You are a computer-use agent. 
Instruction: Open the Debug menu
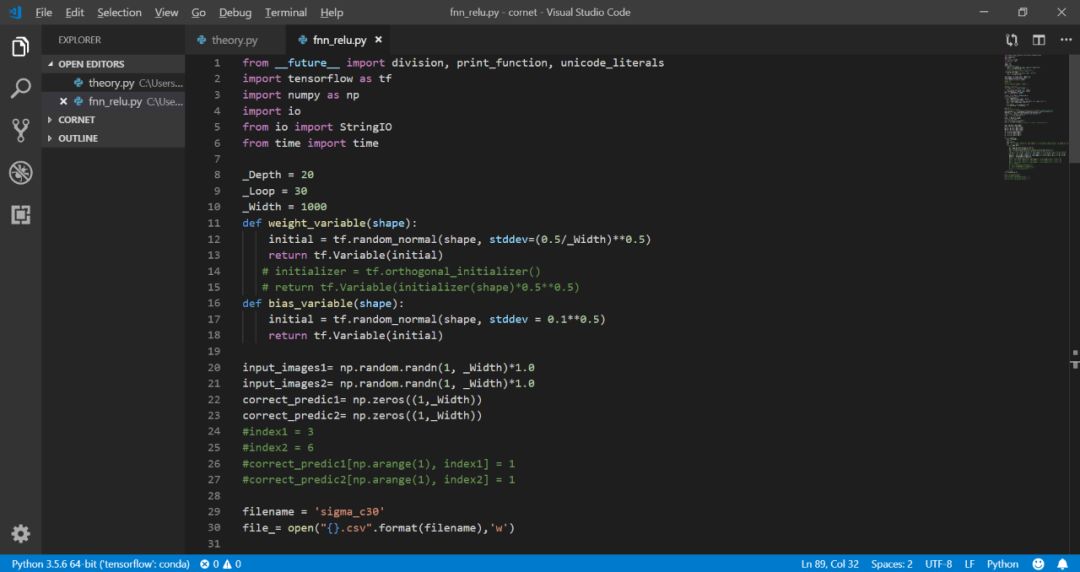pos(235,12)
